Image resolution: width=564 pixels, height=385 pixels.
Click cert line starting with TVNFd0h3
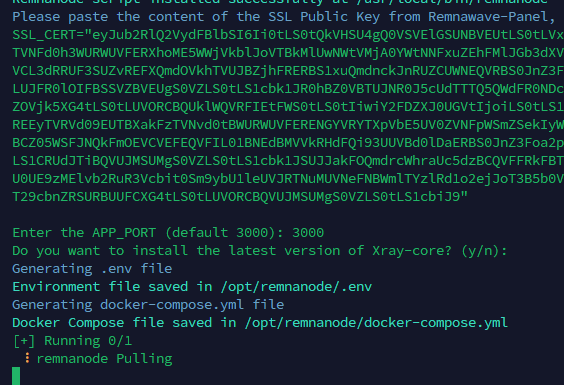point(288,53)
